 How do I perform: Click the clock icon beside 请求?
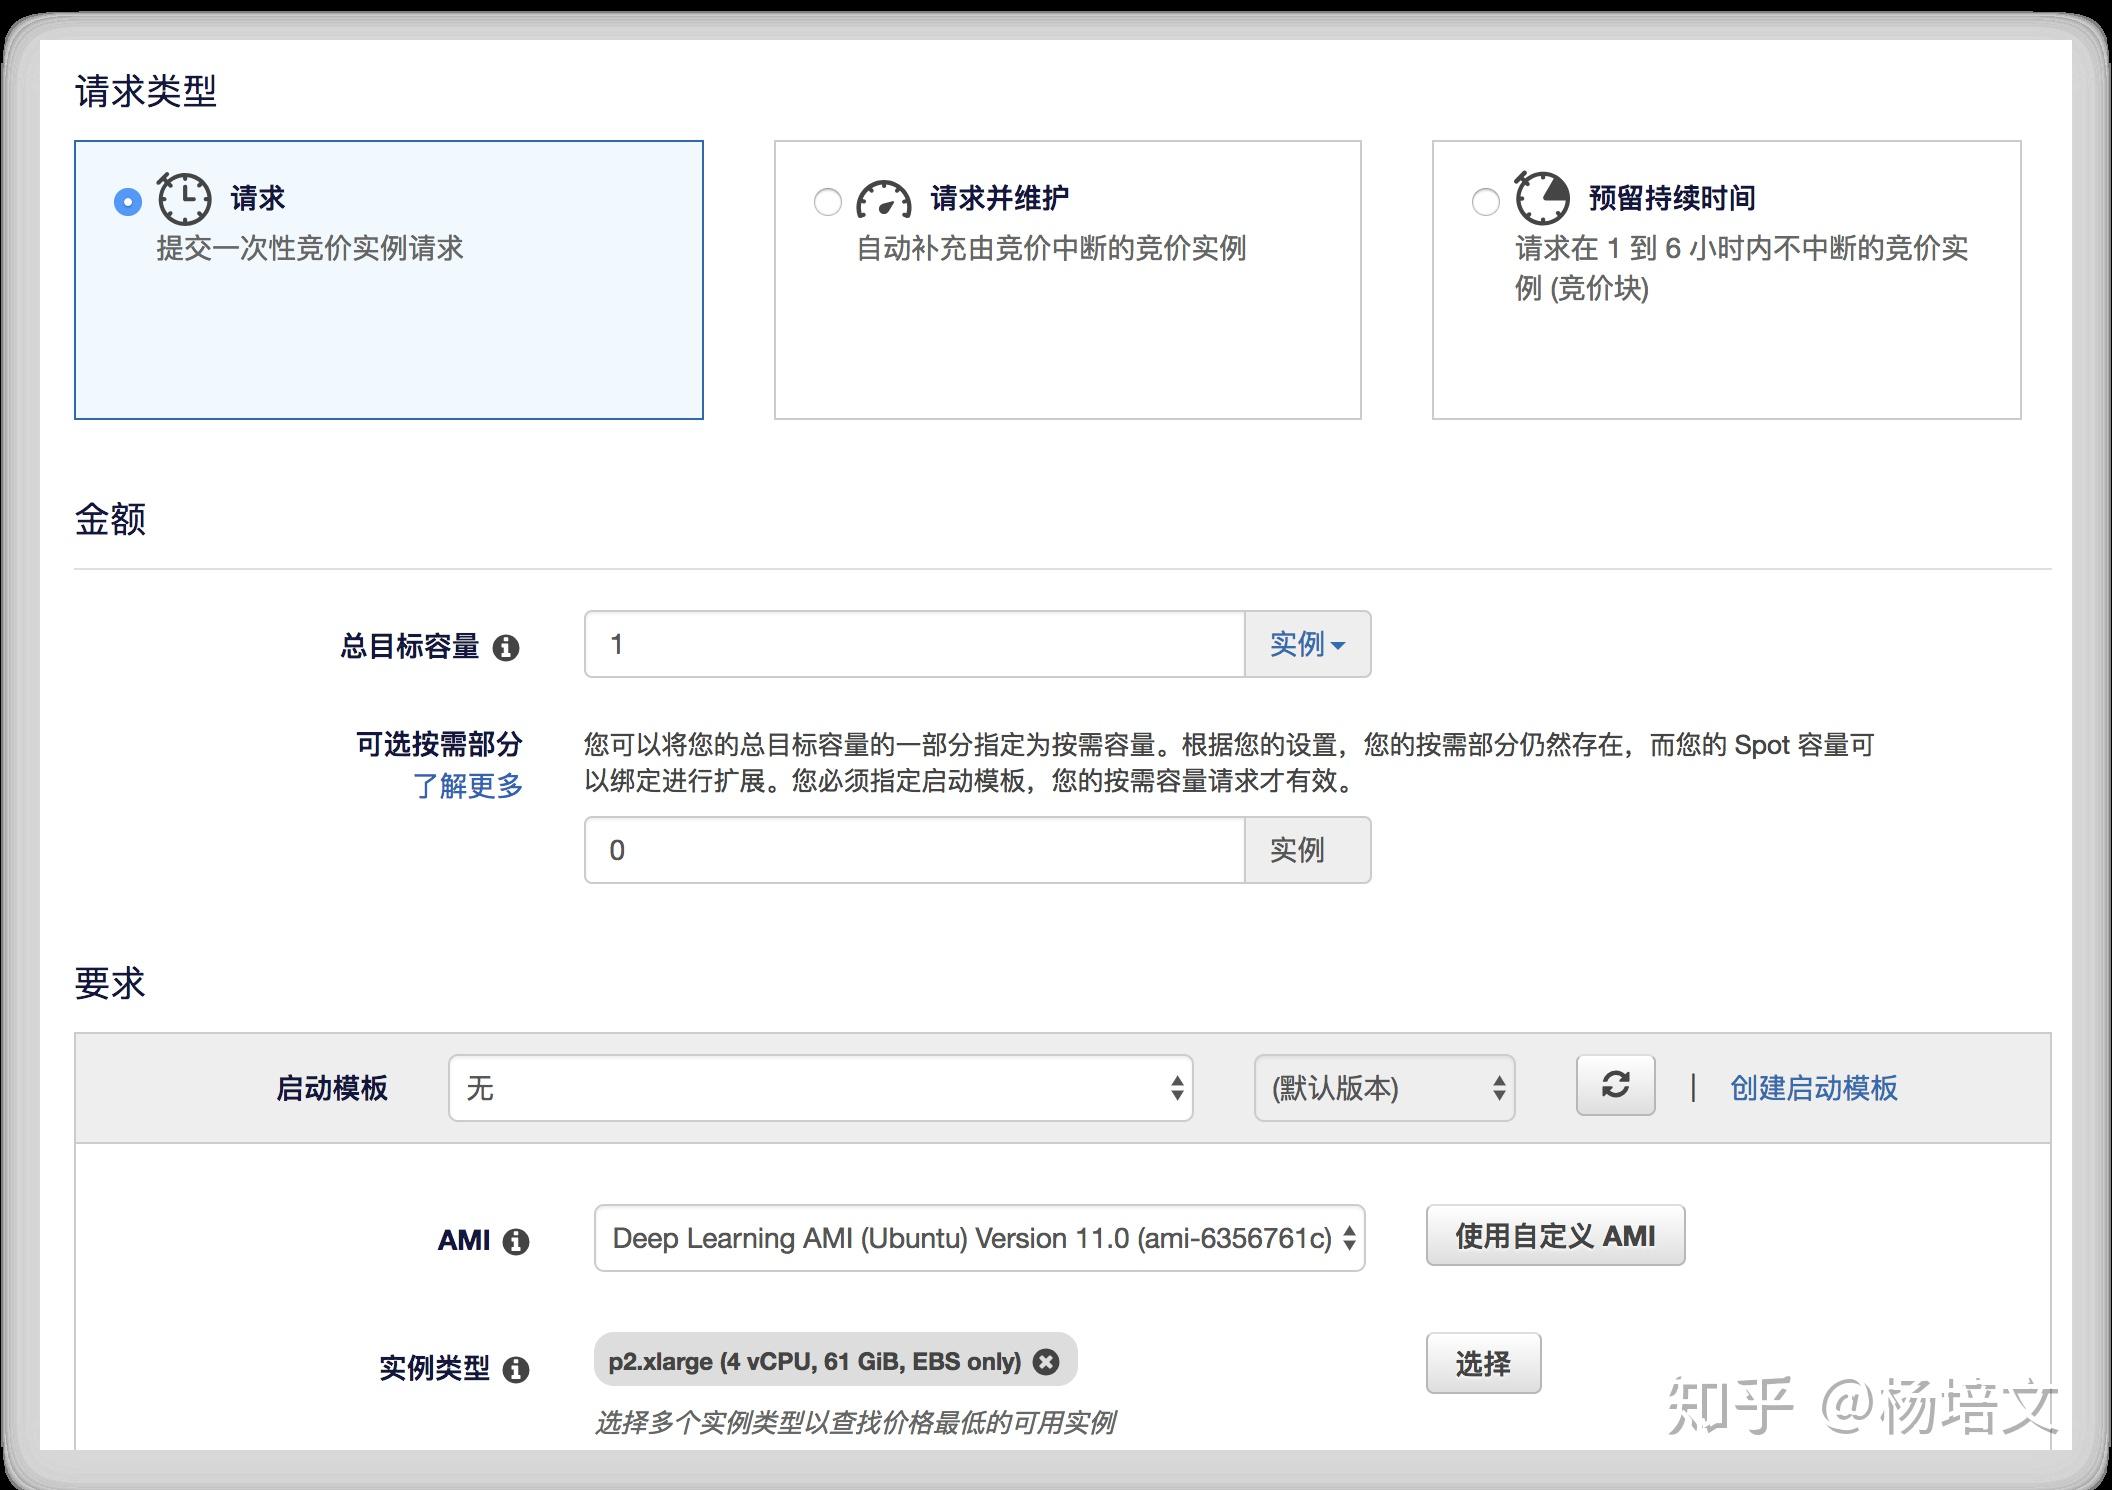click(184, 199)
